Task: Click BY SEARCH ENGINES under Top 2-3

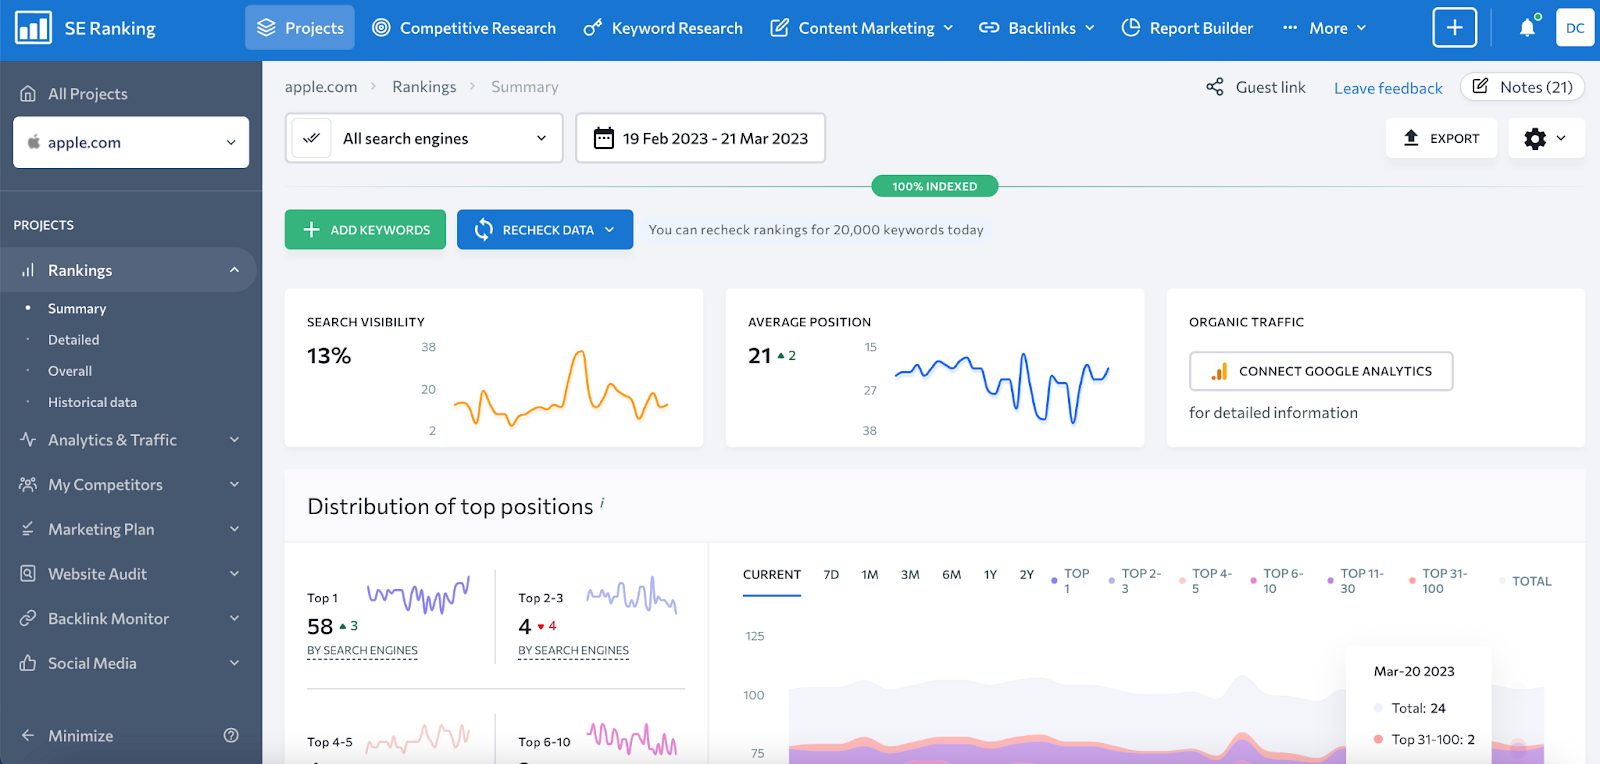Action: [x=573, y=651]
